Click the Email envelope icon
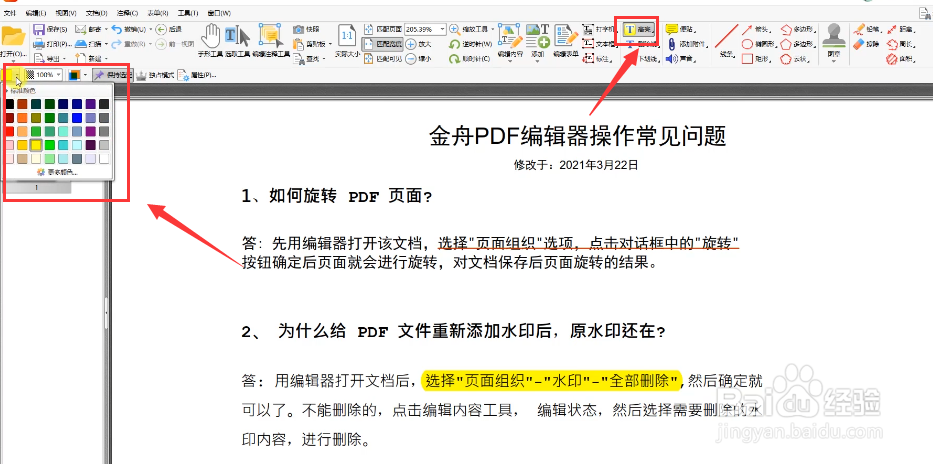933x464 pixels. click(81, 29)
